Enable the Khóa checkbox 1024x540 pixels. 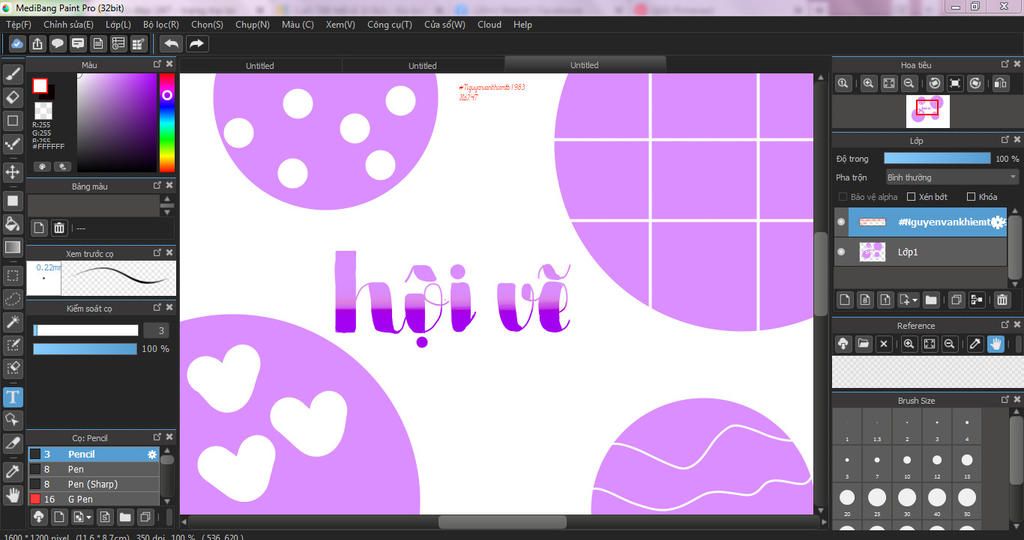[971, 197]
